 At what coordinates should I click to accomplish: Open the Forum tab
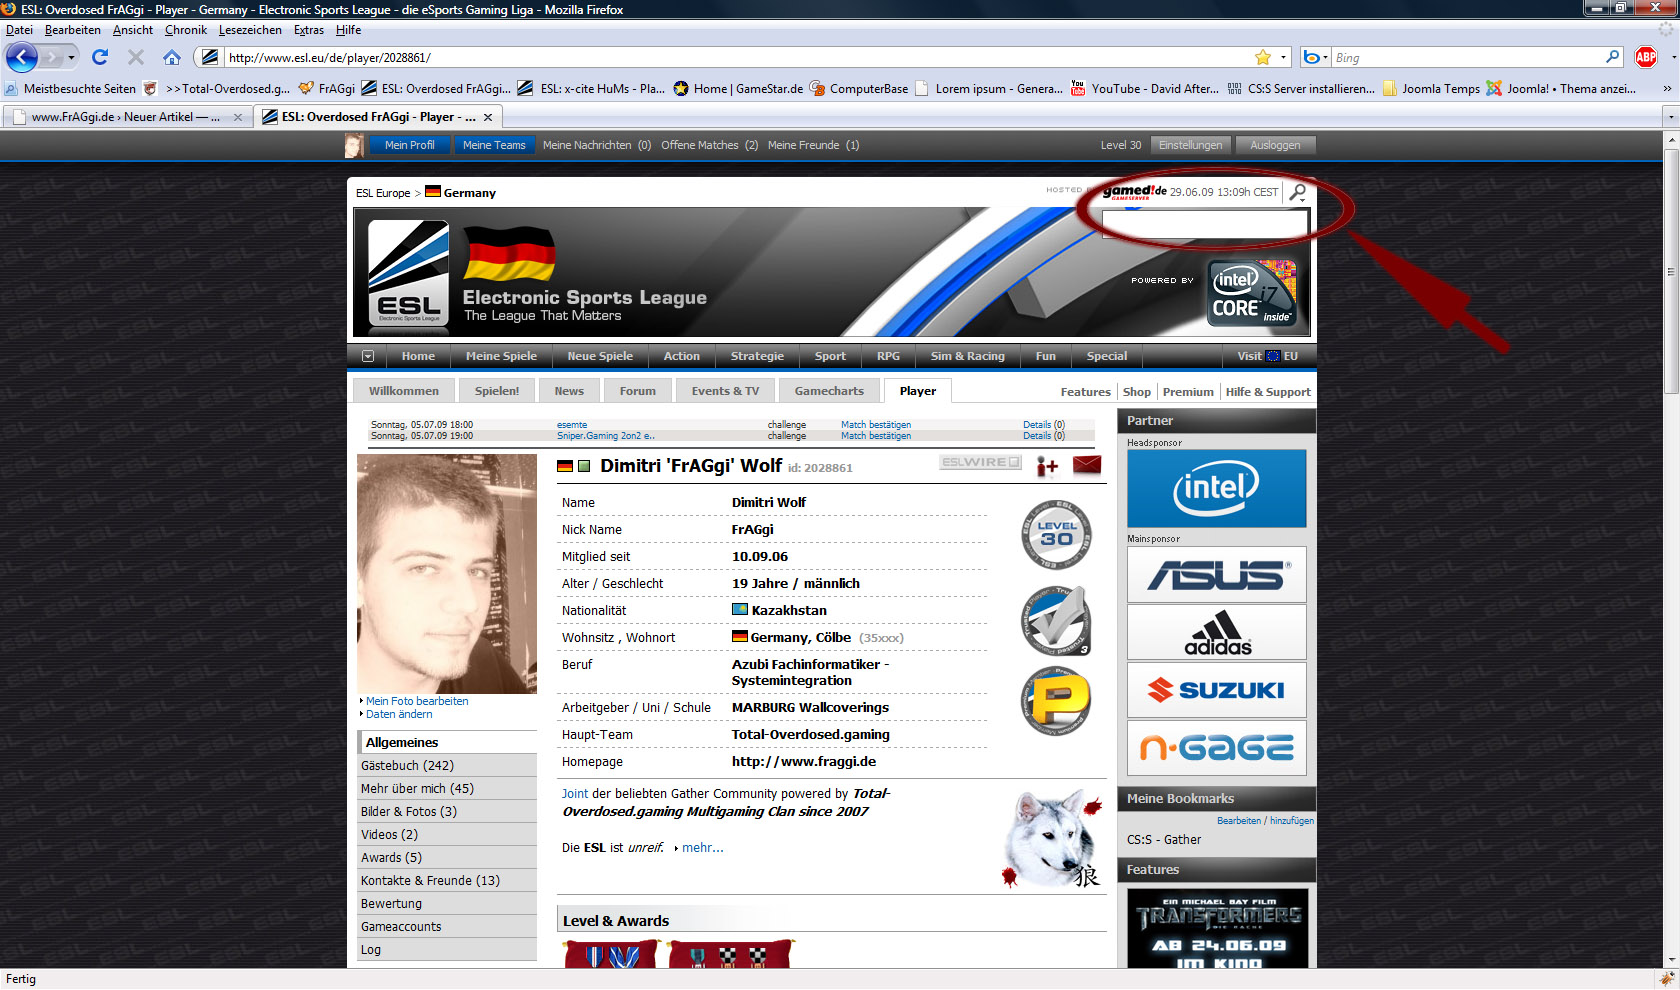[x=638, y=391]
